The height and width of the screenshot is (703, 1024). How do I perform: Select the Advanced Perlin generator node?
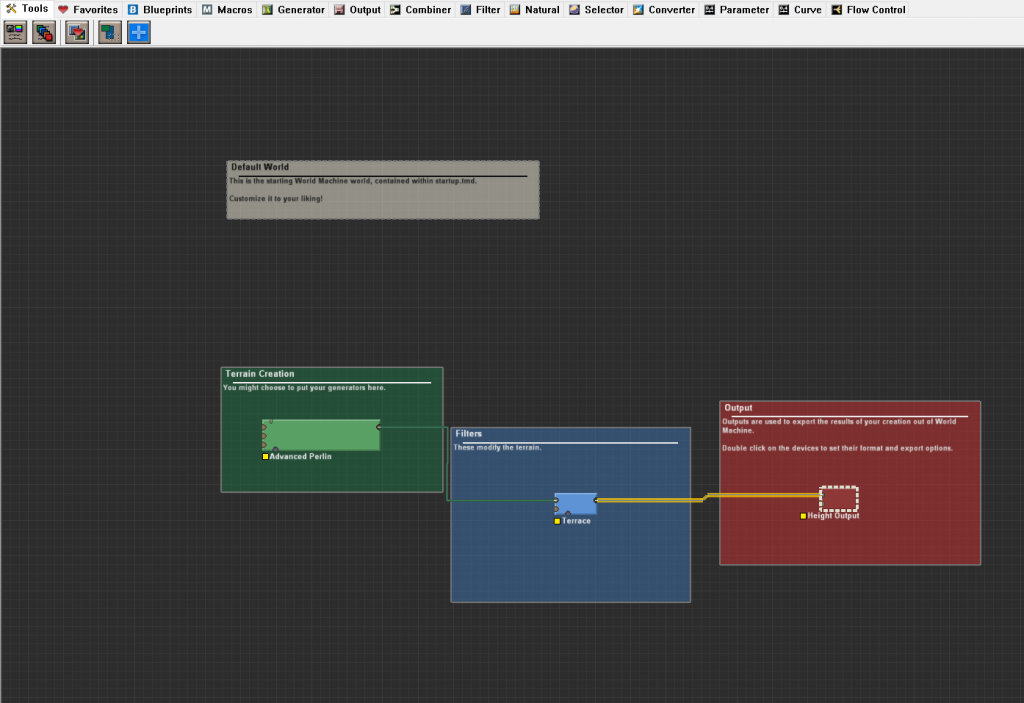click(321, 435)
